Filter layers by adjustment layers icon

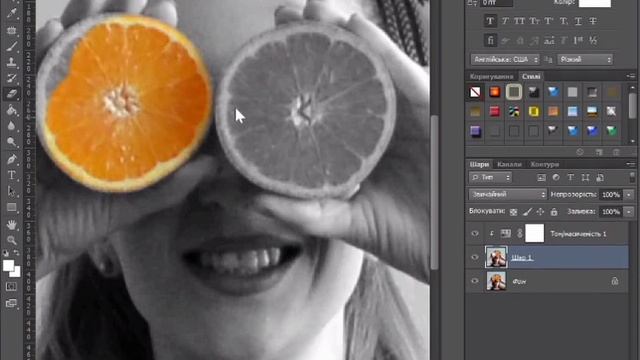(556, 178)
